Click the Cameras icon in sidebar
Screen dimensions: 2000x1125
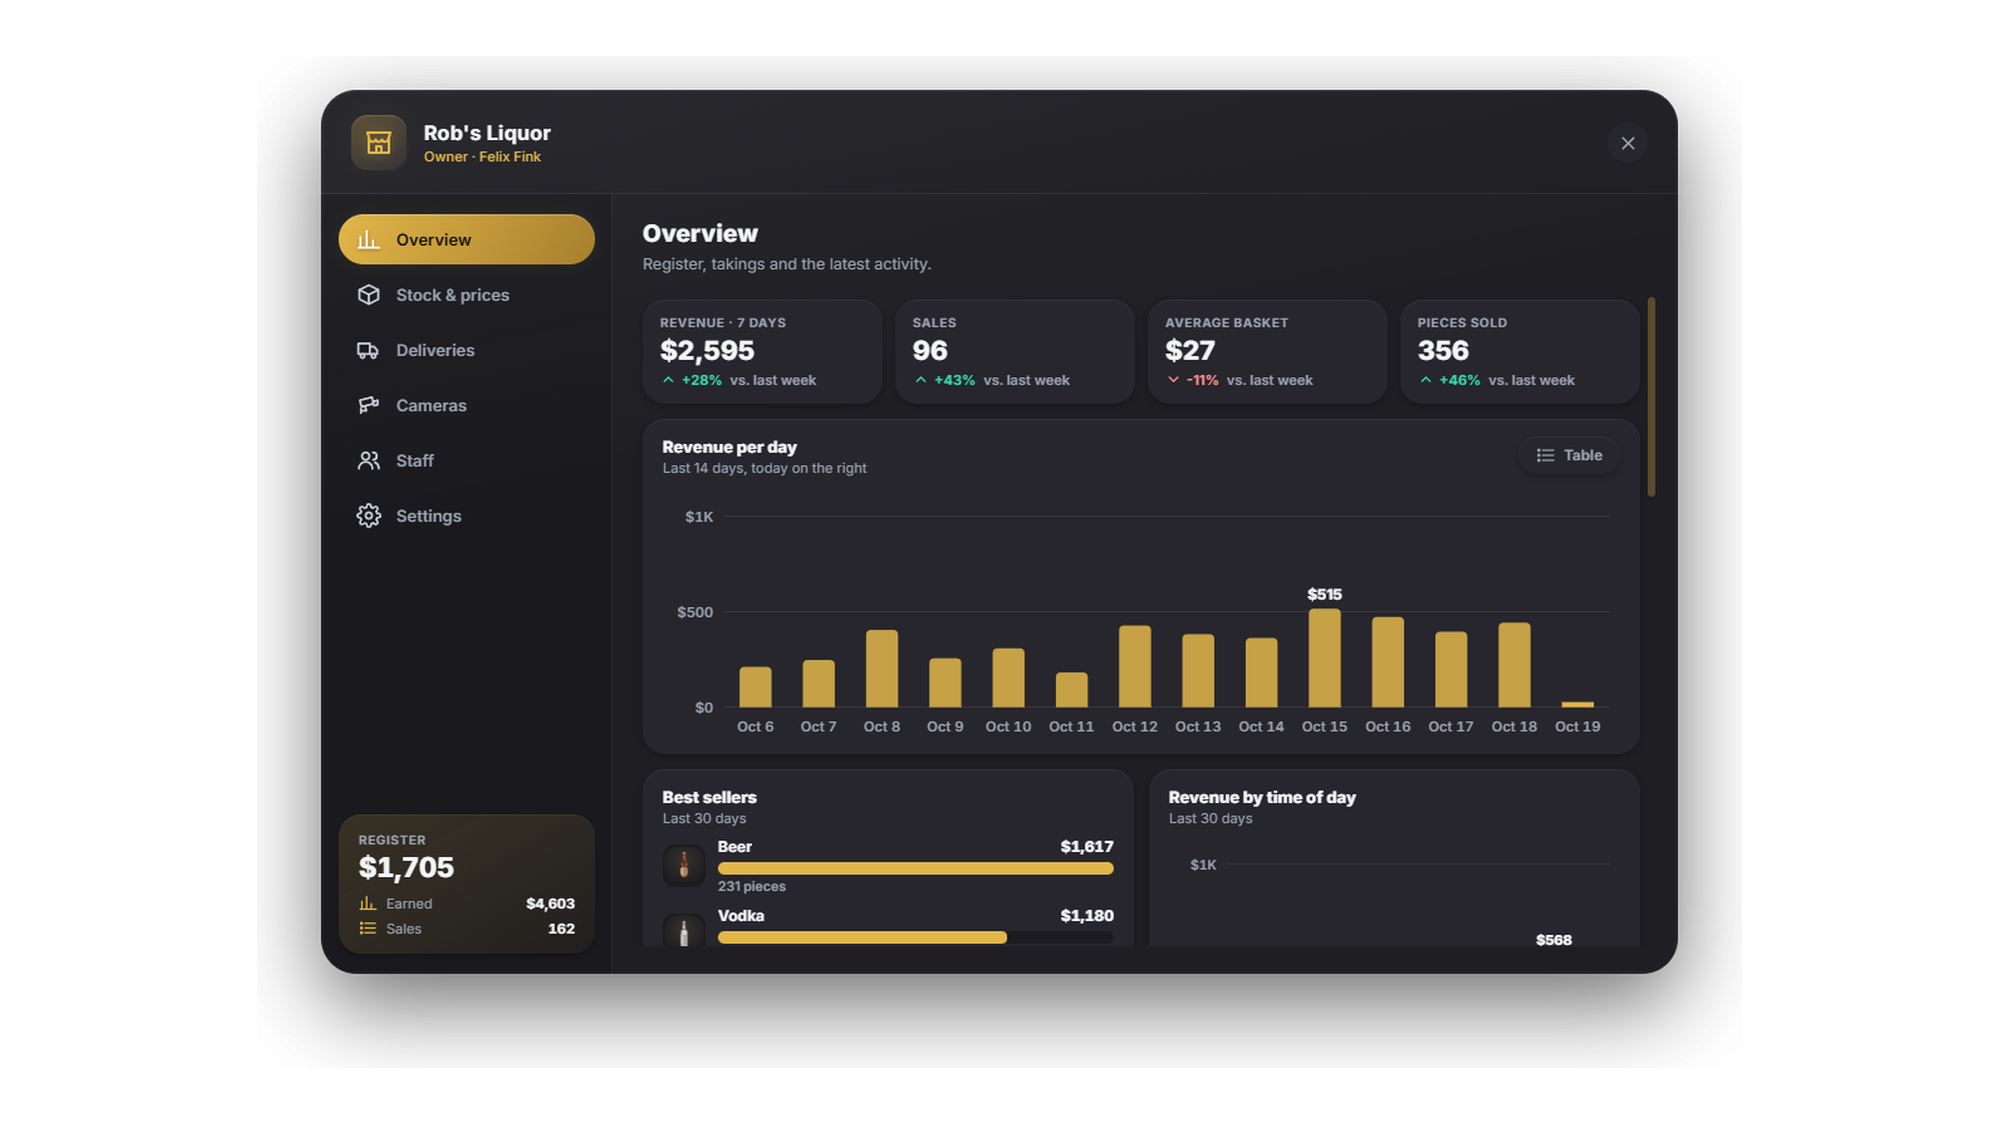tap(368, 405)
